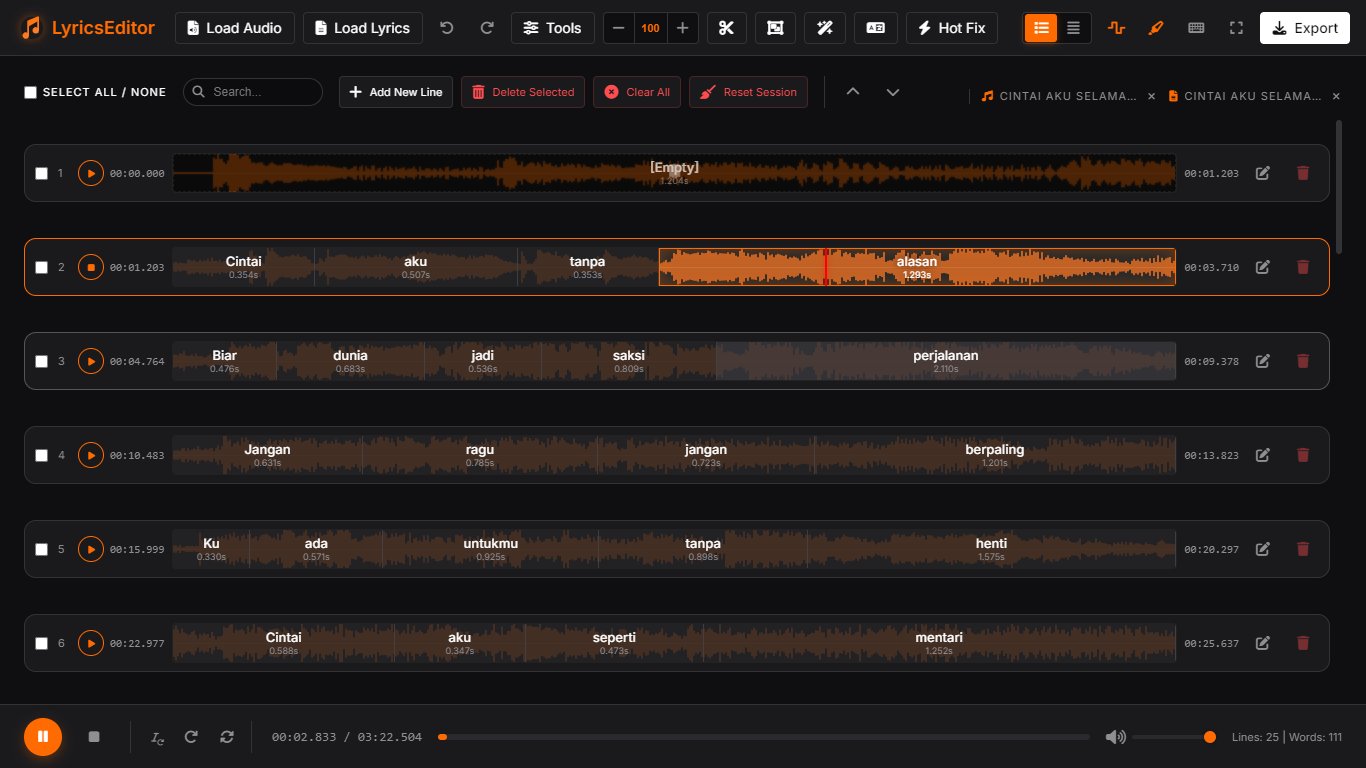Pause playback with main orange button
Image resolution: width=1366 pixels, height=768 pixels.
(43, 737)
